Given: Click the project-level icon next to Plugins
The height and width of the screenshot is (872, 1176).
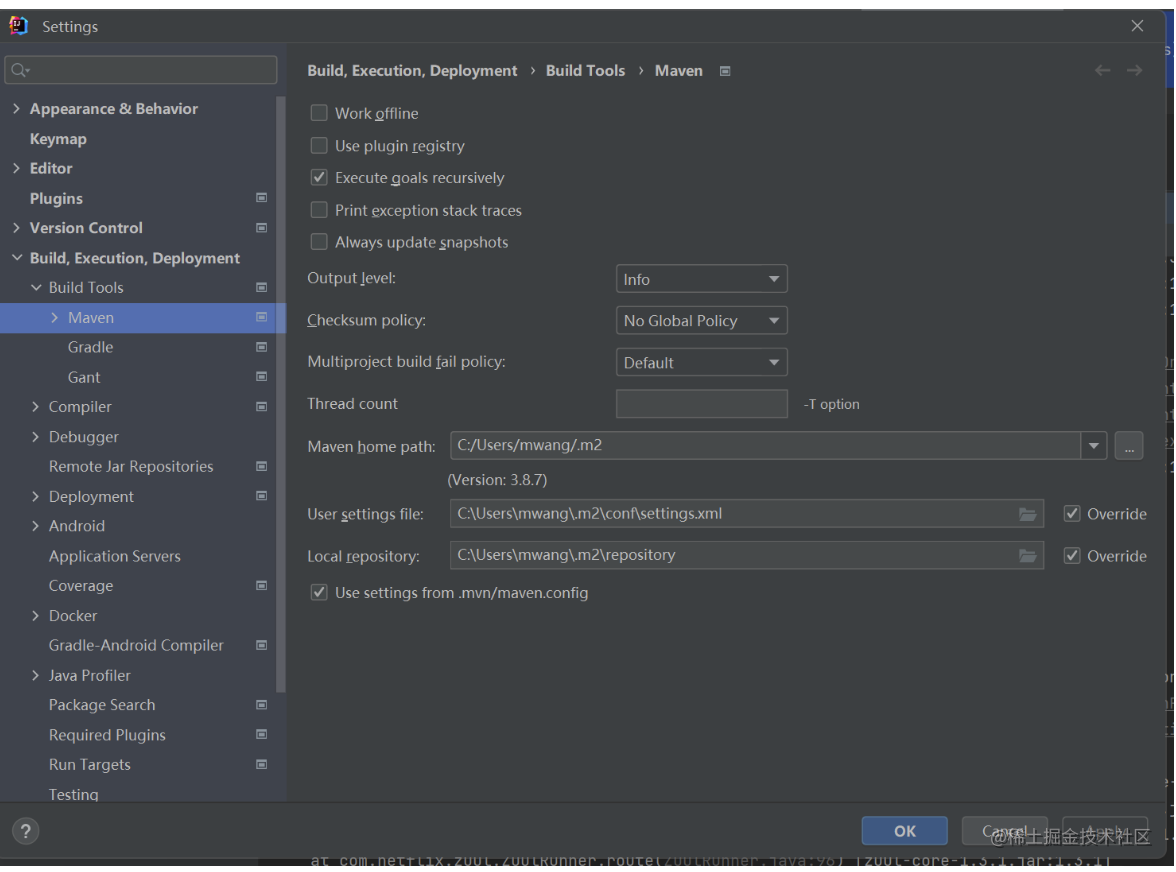Looking at the screenshot, I should tap(262, 198).
